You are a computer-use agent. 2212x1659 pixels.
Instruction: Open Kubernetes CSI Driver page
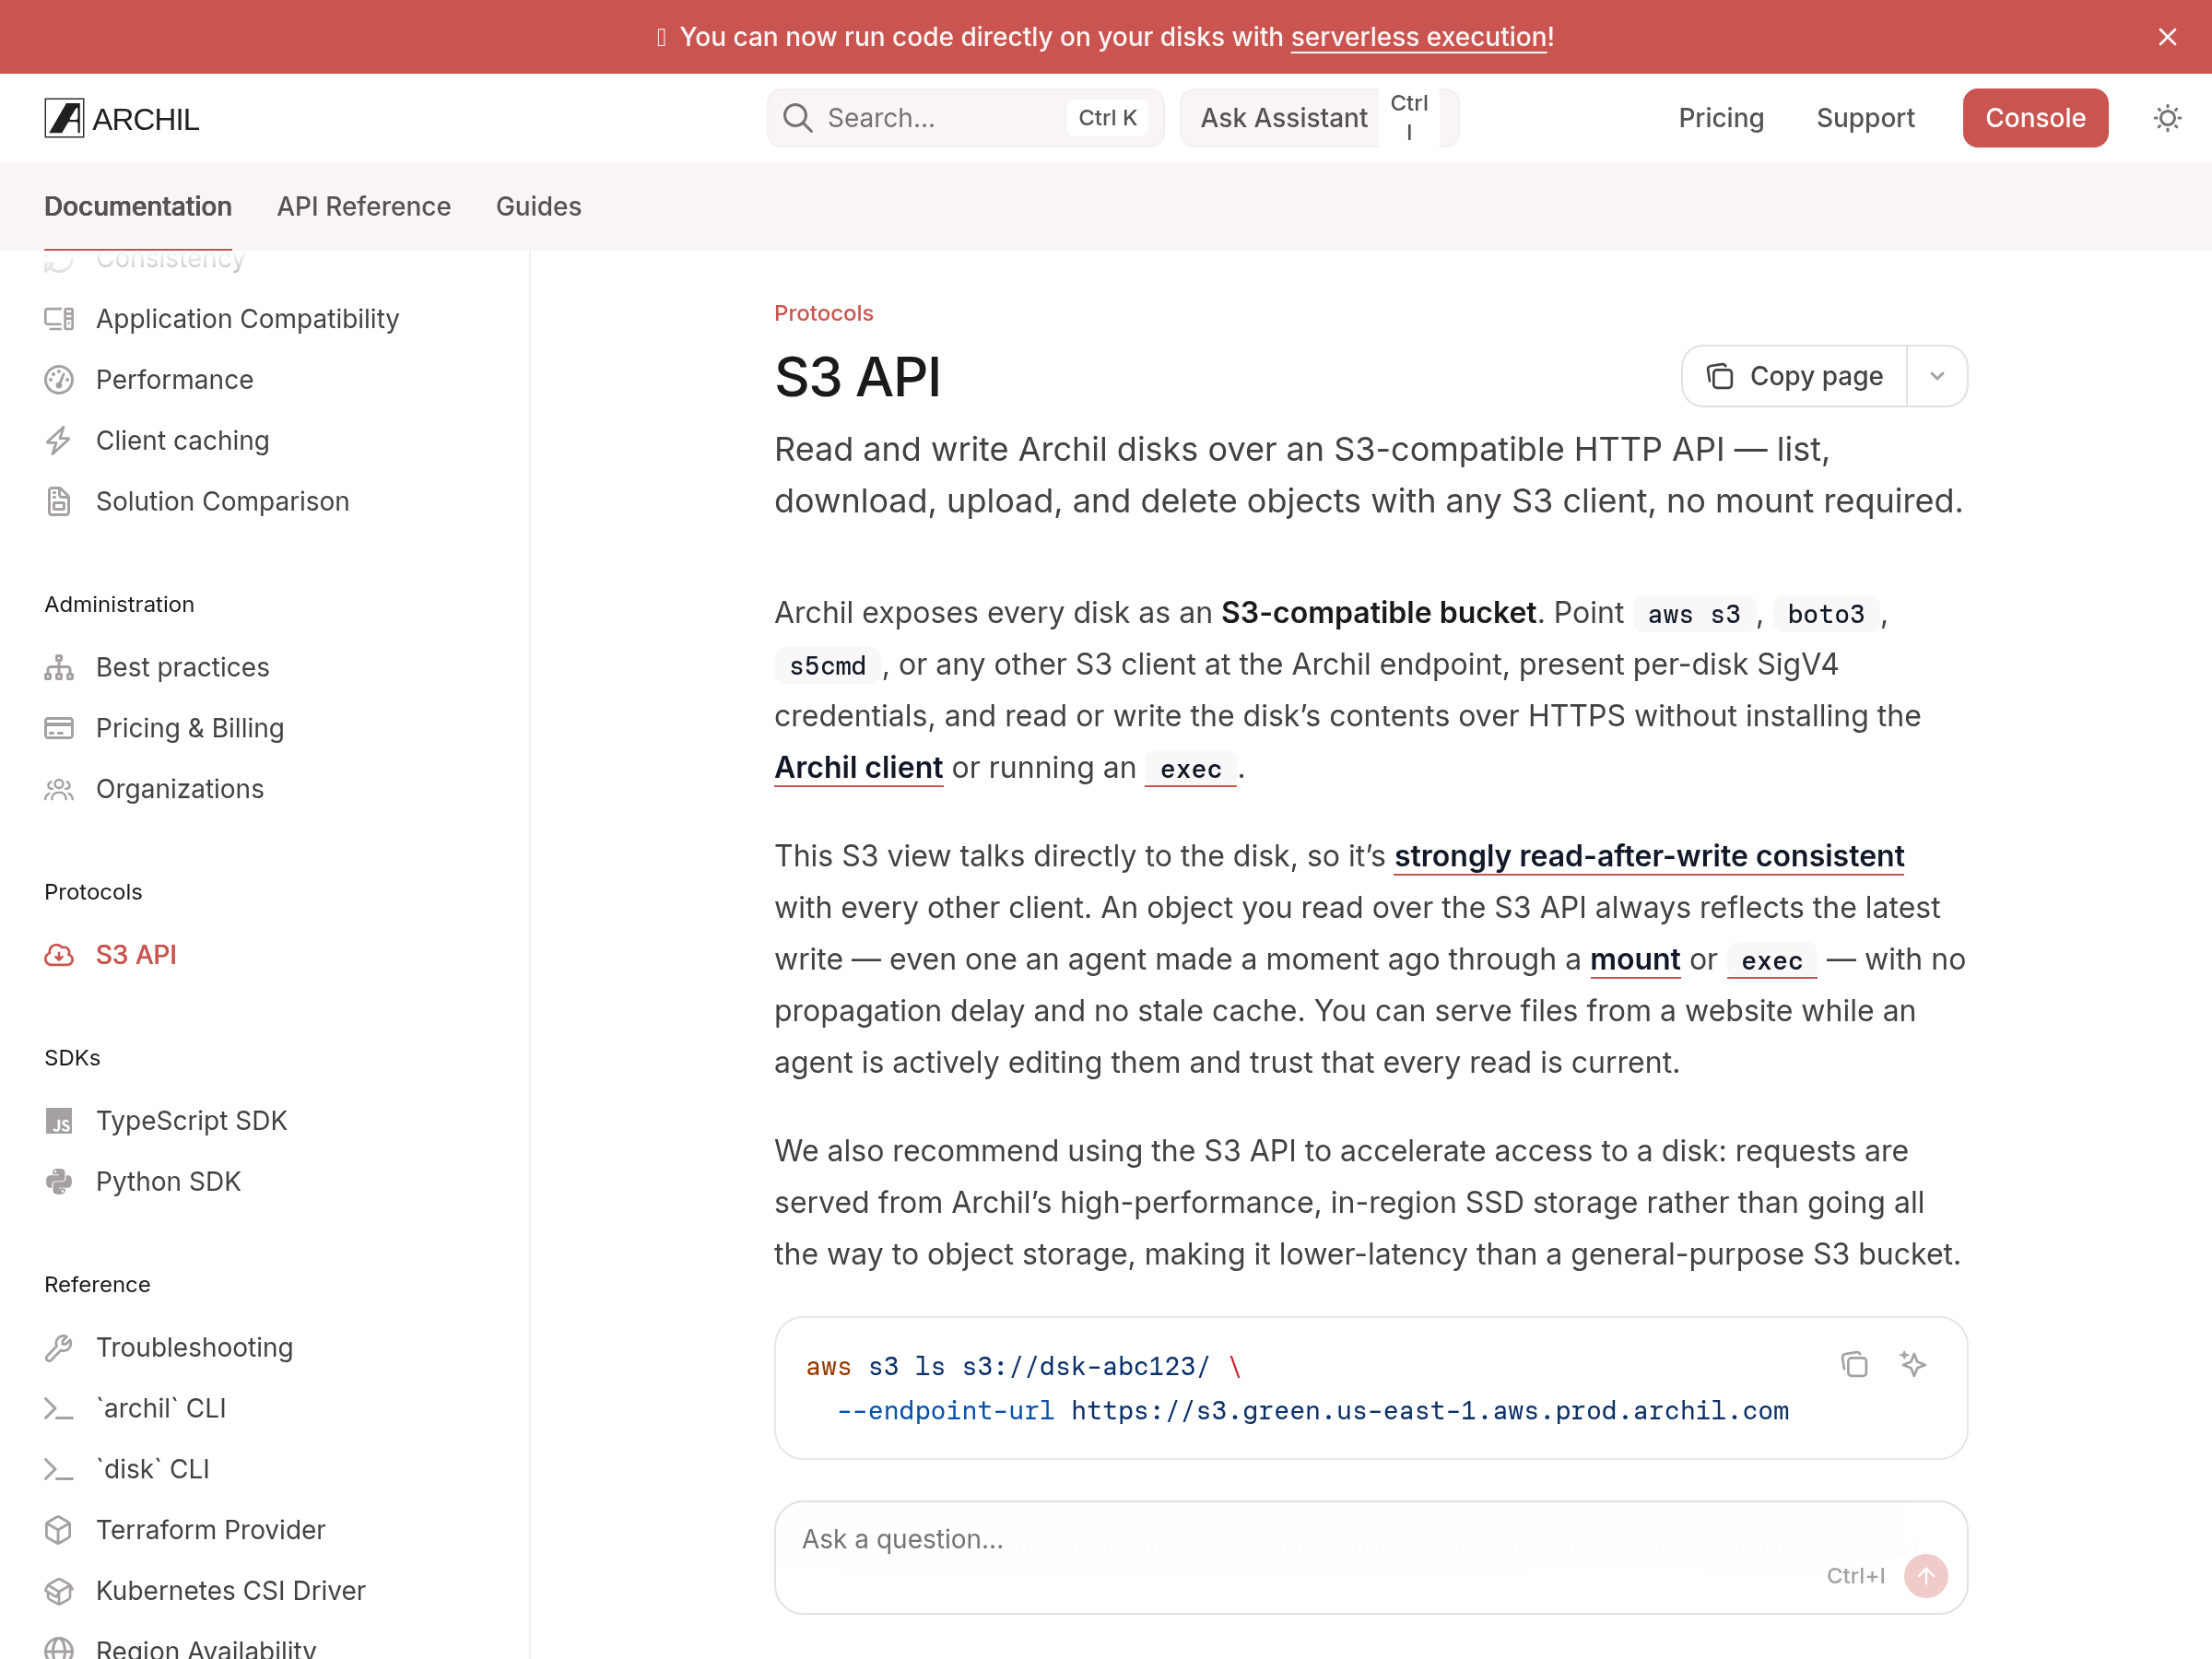(231, 1593)
